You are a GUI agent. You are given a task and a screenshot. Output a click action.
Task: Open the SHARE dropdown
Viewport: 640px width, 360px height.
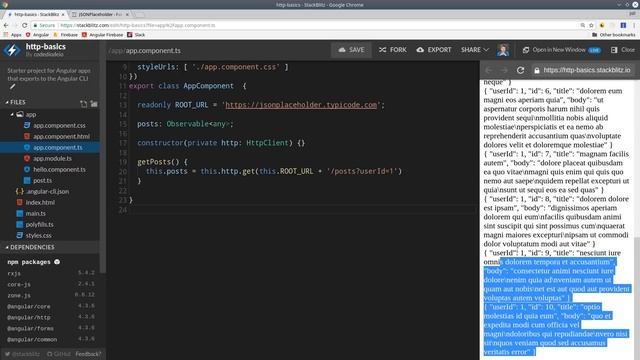(x=475, y=50)
